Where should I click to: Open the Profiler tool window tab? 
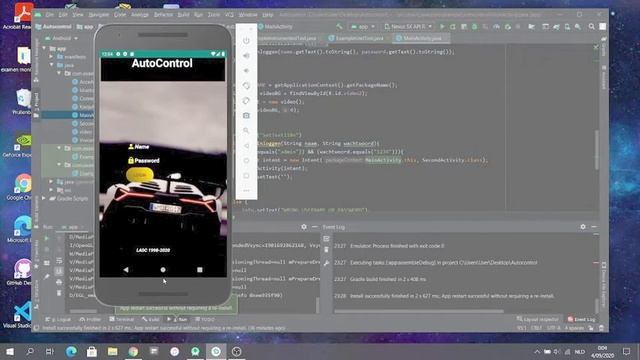click(x=90, y=319)
